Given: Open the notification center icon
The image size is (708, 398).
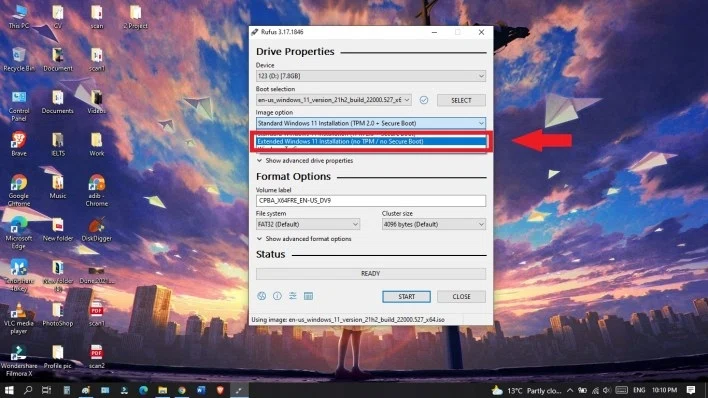Looking at the screenshot, I should 691,390.
